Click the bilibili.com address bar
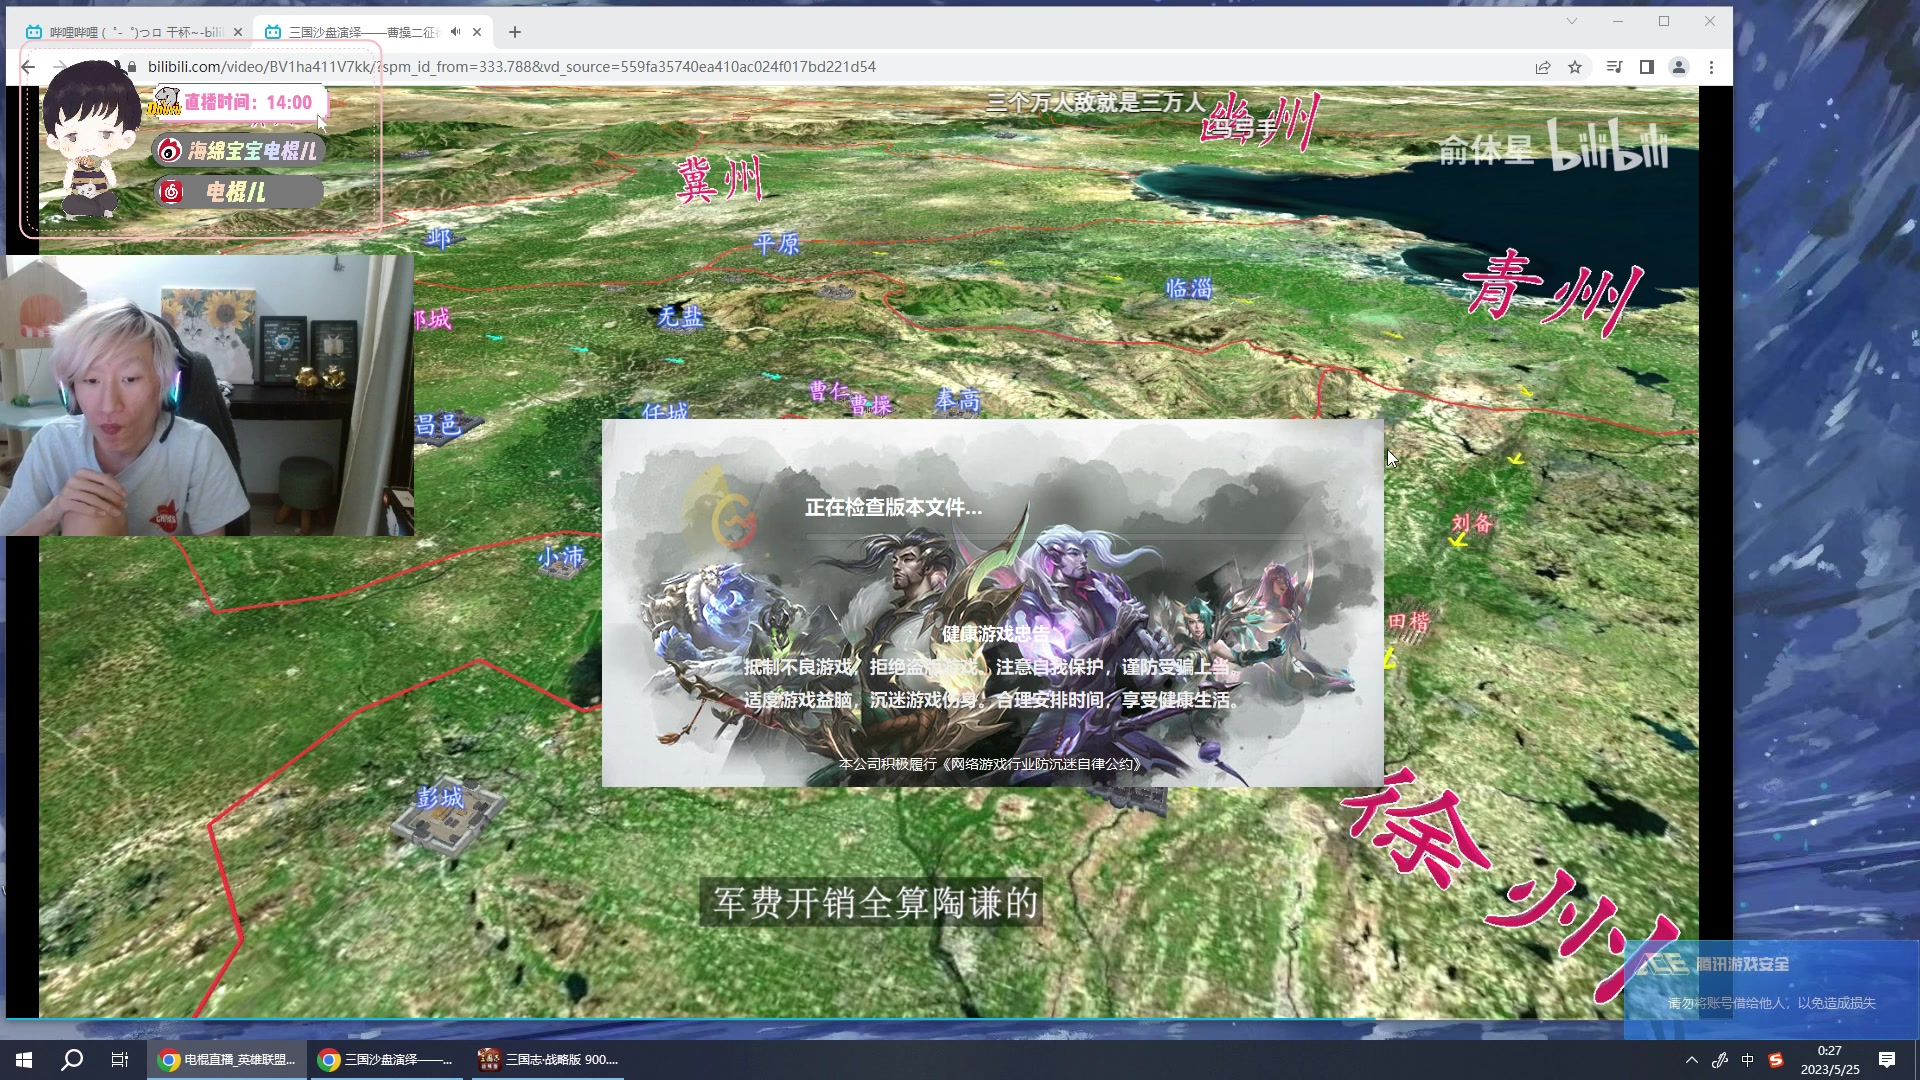The height and width of the screenshot is (1080, 1920). tap(511, 67)
